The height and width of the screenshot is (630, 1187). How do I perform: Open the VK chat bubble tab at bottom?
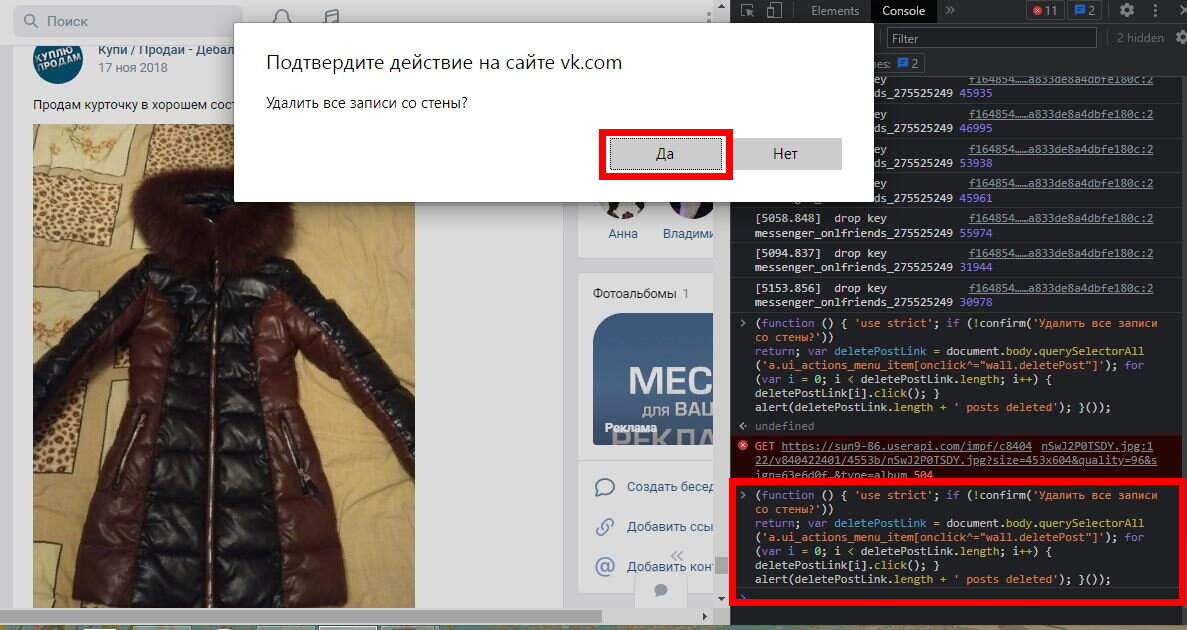[661, 590]
